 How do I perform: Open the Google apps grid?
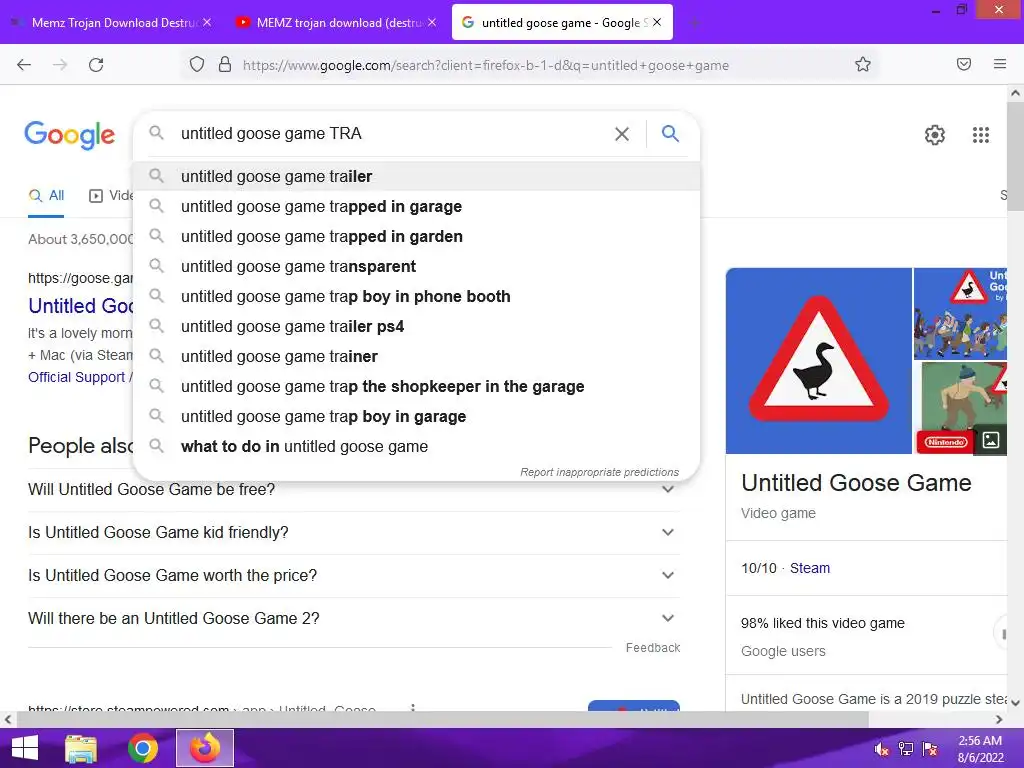(981, 135)
